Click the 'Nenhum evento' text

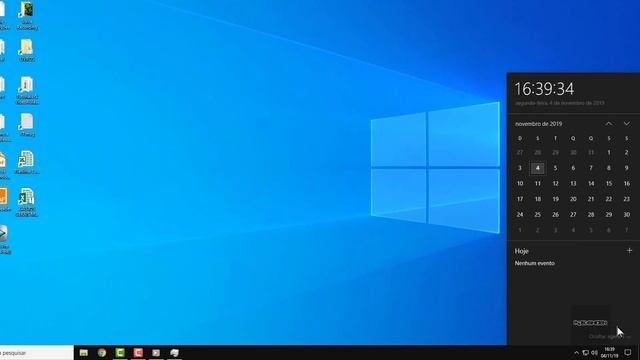pos(535,263)
